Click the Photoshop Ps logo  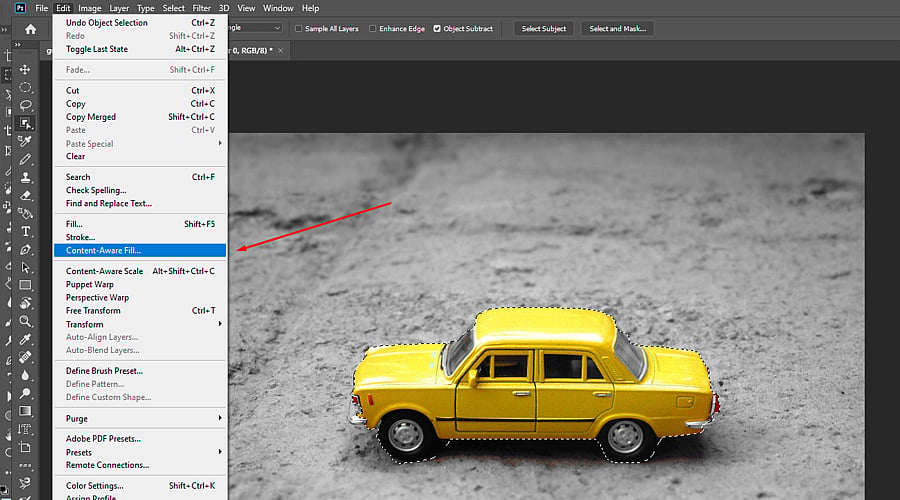point(20,8)
